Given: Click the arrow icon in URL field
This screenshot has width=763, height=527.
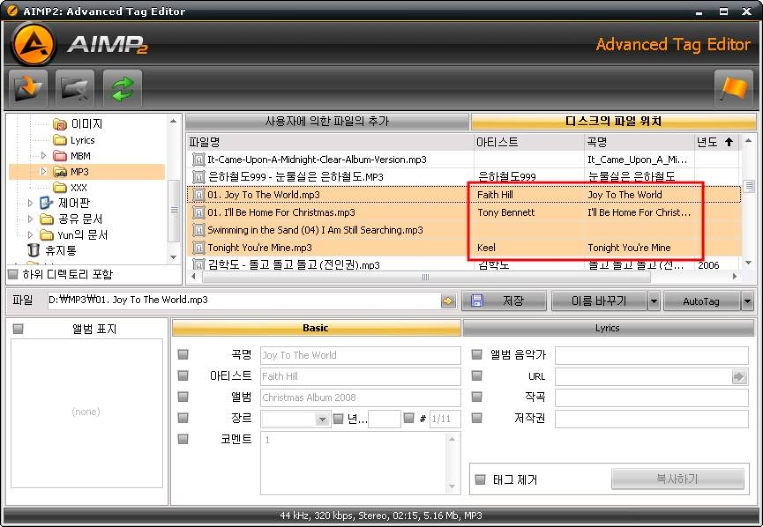Looking at the screenshot, I should point(739,377).
